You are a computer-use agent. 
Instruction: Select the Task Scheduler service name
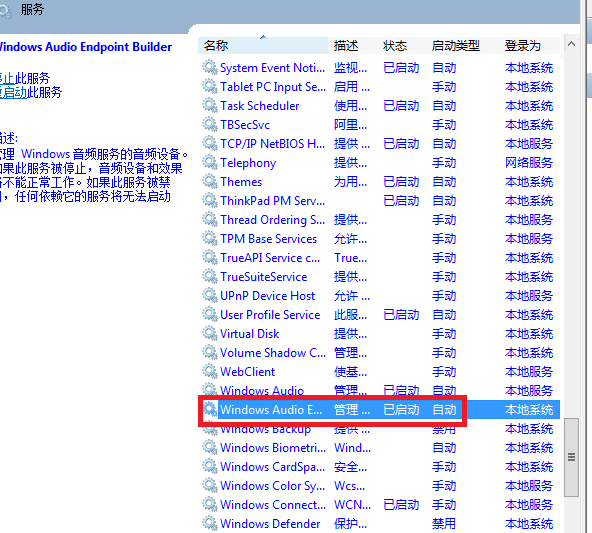point(260,106)
